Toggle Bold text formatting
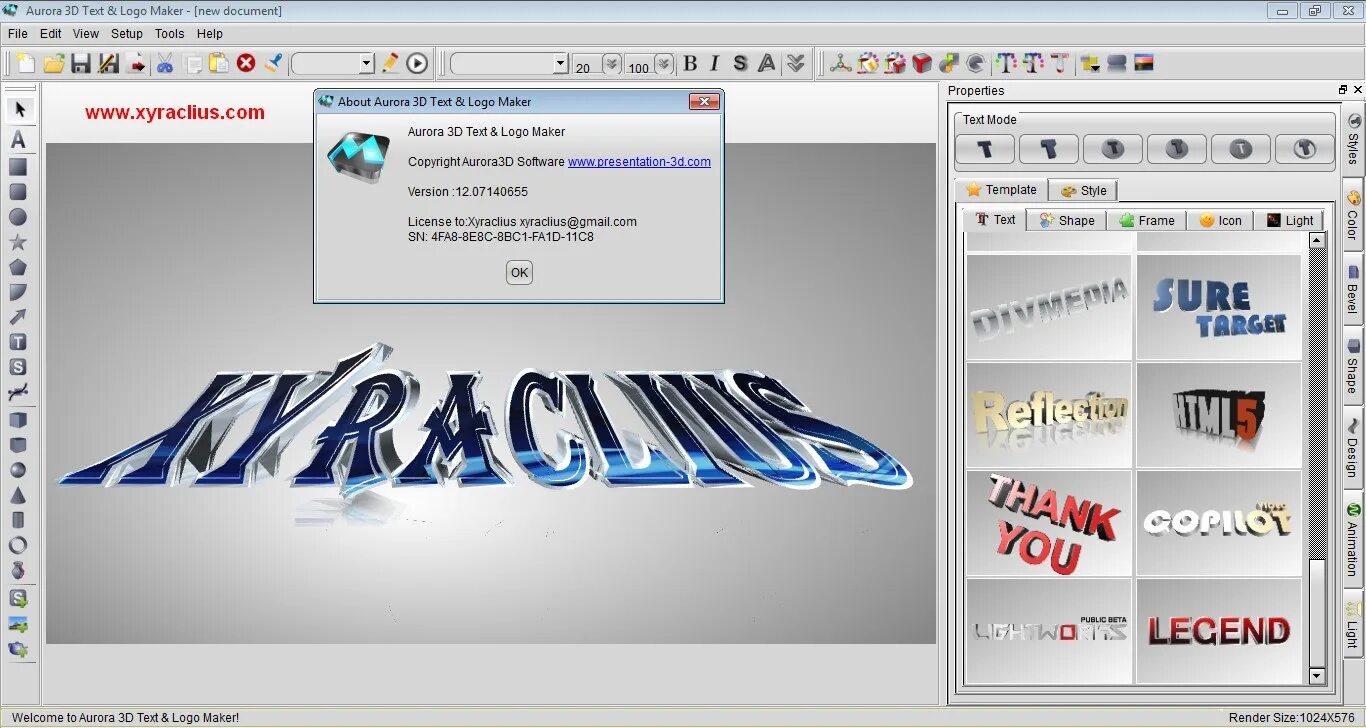 click(690, 64)
